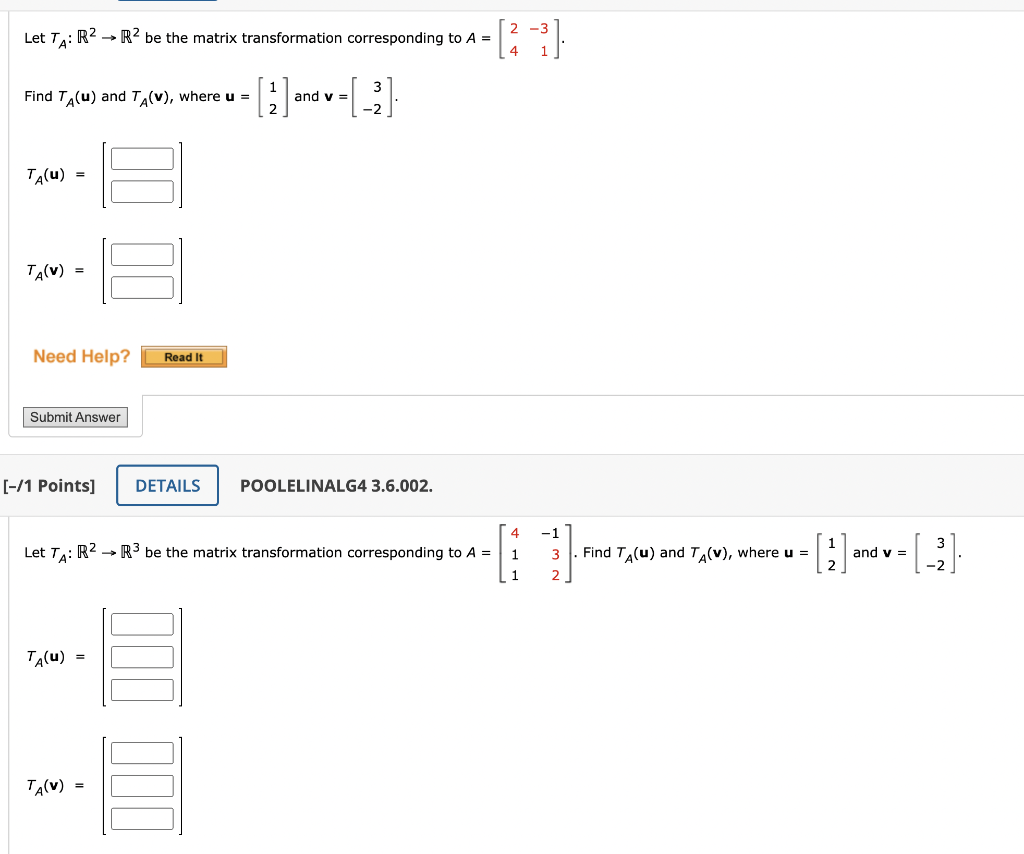Image resolution: width=1024 pixels, height=854 pixels.
Task: Click the POOLELINALG4 3.6.002 assignment label
Action: click(x=333, y=485)
